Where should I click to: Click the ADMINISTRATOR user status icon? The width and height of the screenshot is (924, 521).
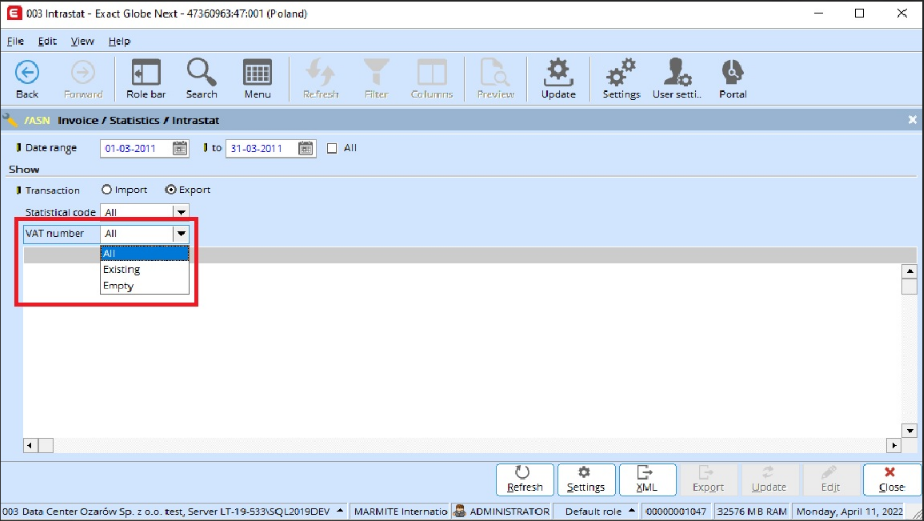(x=460, y=511)
